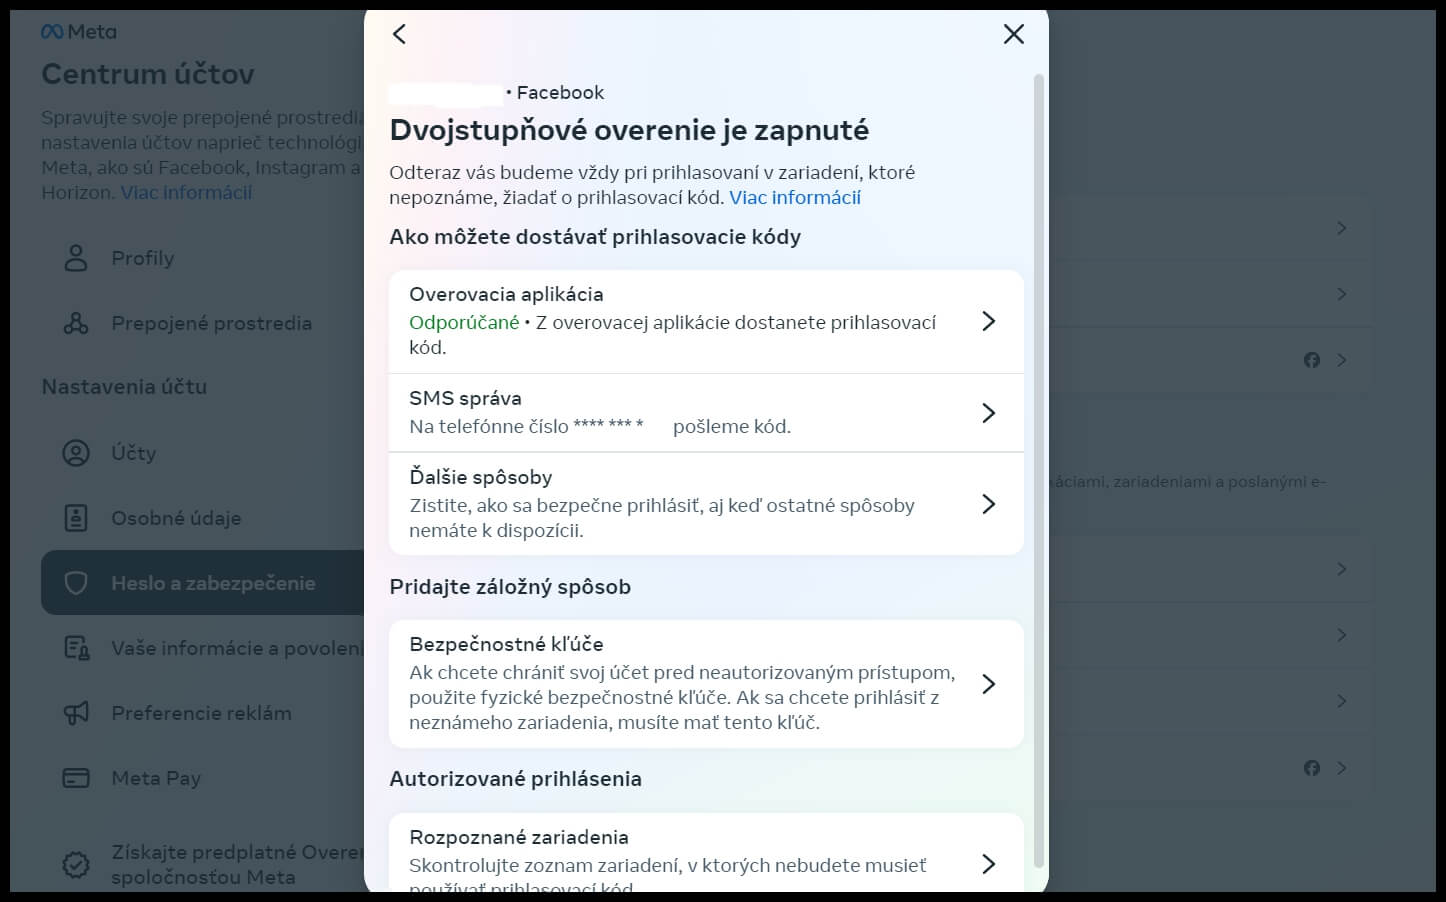This screenshot has width=1446, height=902.
Task: Open Viac informácií link under Centrum účtov
Action: click(x=186, y=193)
